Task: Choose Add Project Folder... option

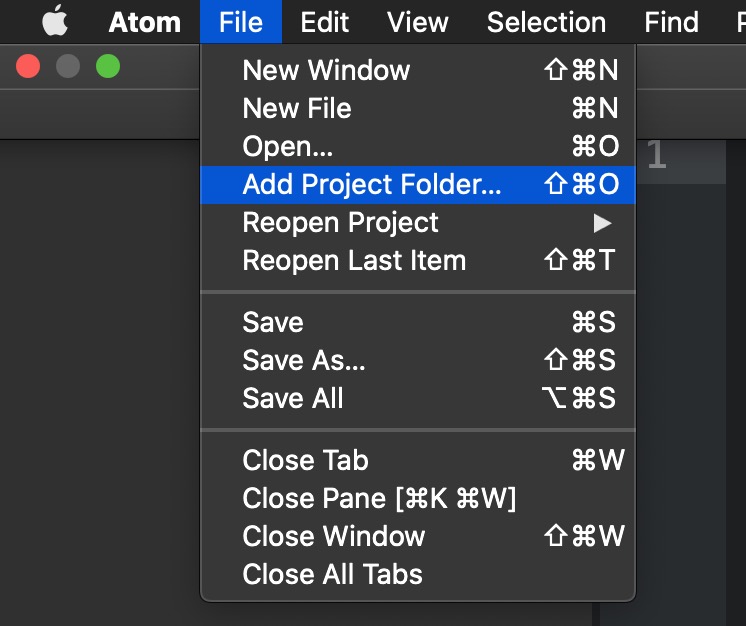Action: 372,185
